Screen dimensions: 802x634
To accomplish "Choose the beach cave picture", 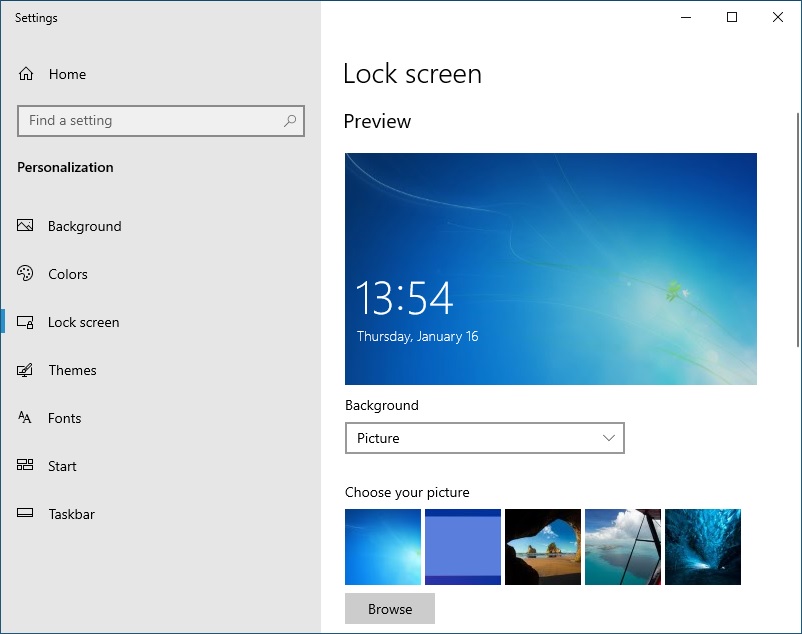I will (543, 547).
